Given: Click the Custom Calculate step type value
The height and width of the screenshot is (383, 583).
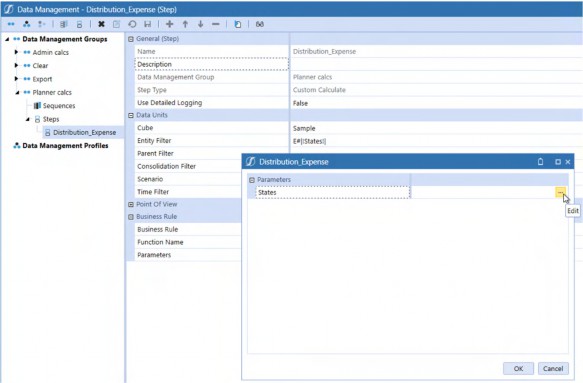Looking at the screenshot, I should point(319,90).
